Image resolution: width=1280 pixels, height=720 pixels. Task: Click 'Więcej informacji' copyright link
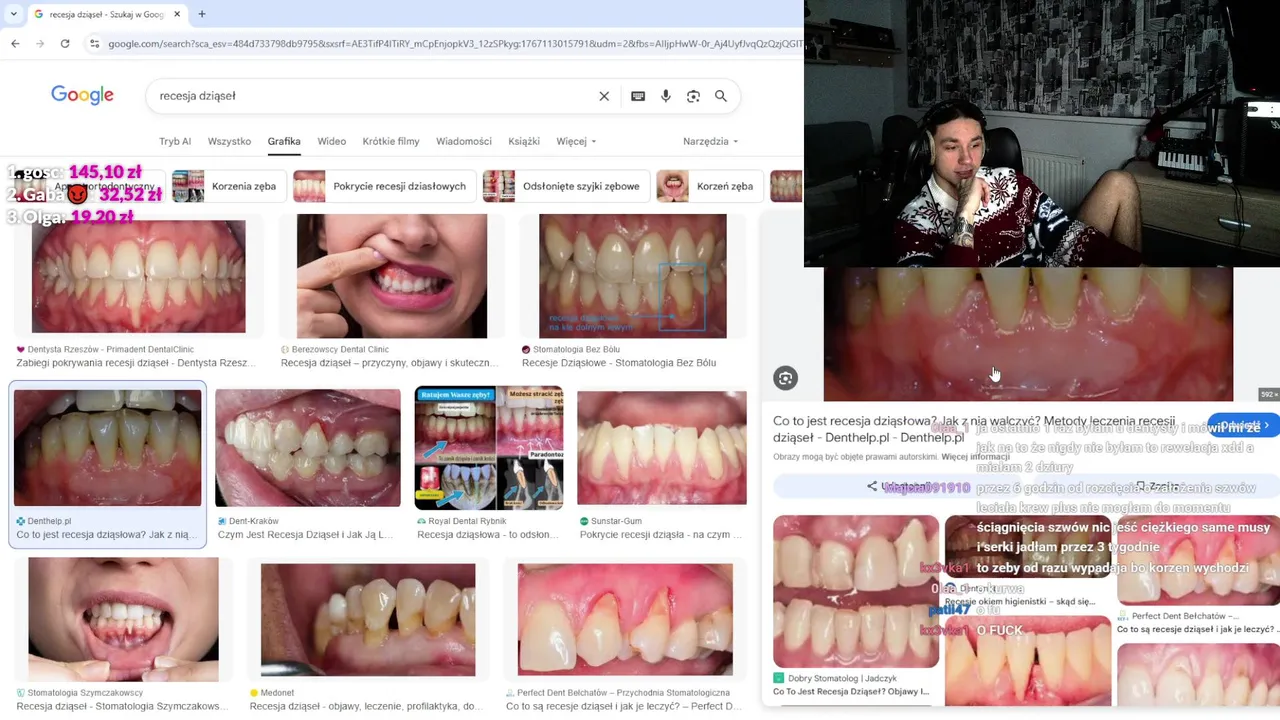[x=976, y=457]
